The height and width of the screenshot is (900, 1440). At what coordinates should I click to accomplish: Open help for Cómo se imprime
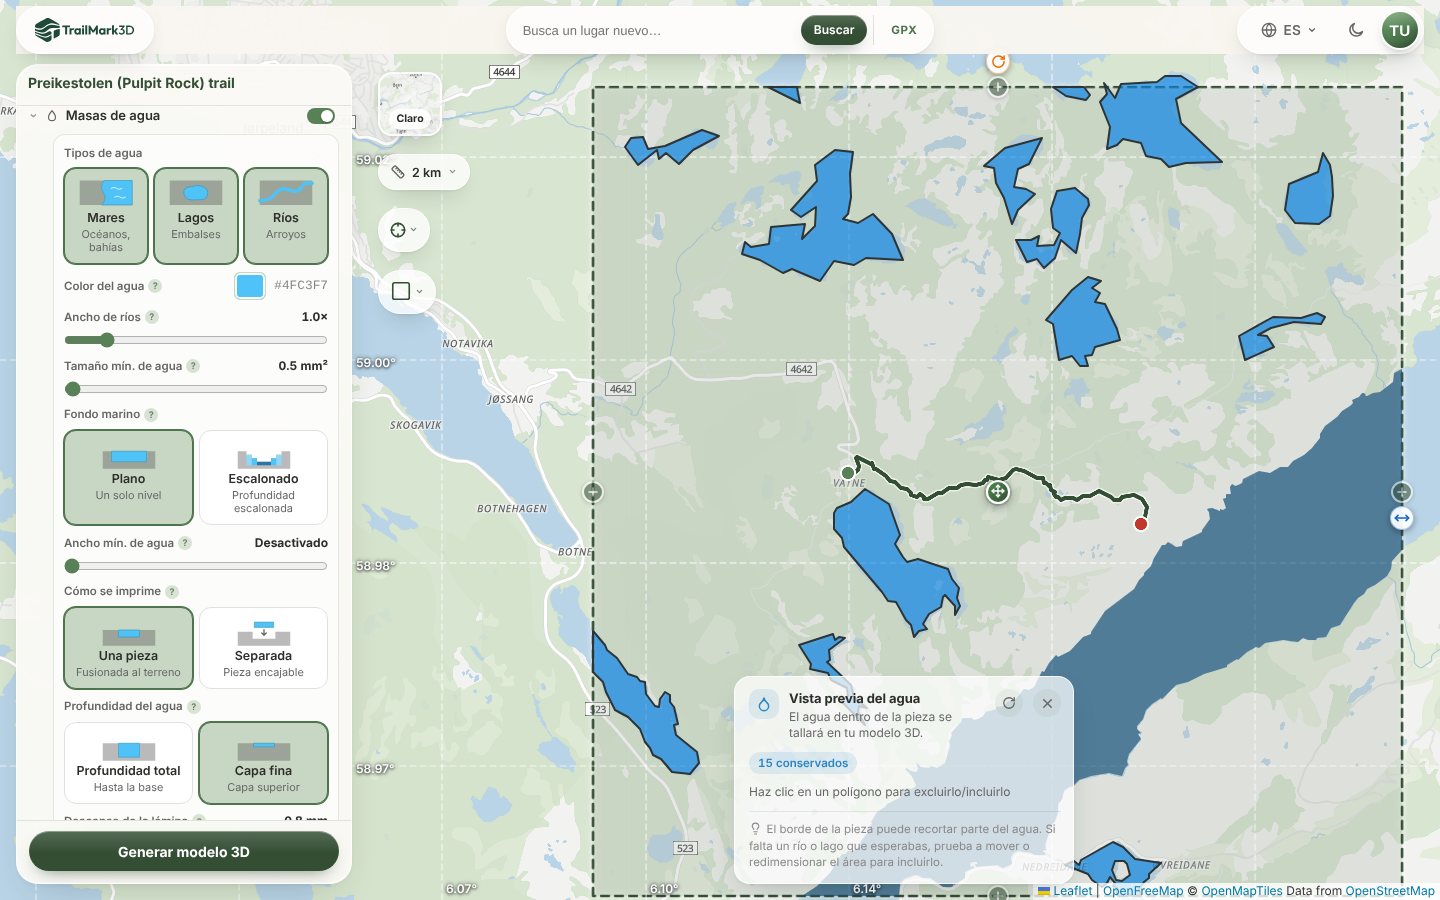pyautogui.click(x=172, y=591)
